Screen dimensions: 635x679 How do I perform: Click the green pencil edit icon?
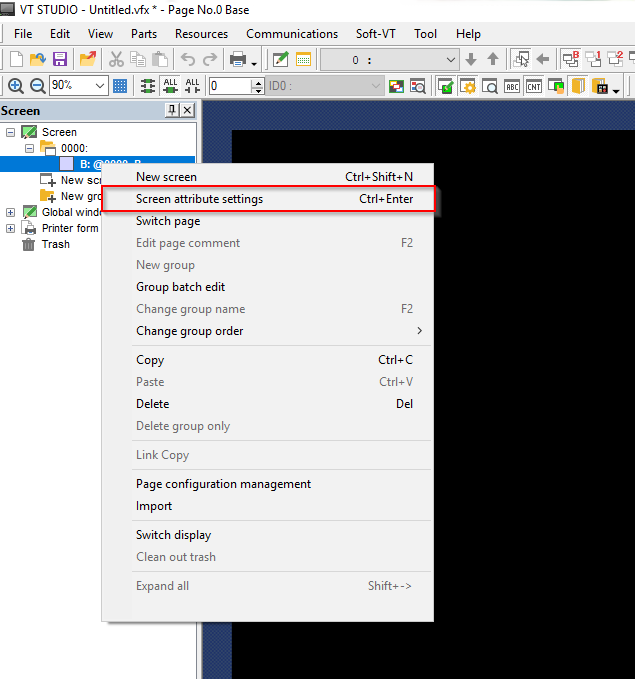281,59
